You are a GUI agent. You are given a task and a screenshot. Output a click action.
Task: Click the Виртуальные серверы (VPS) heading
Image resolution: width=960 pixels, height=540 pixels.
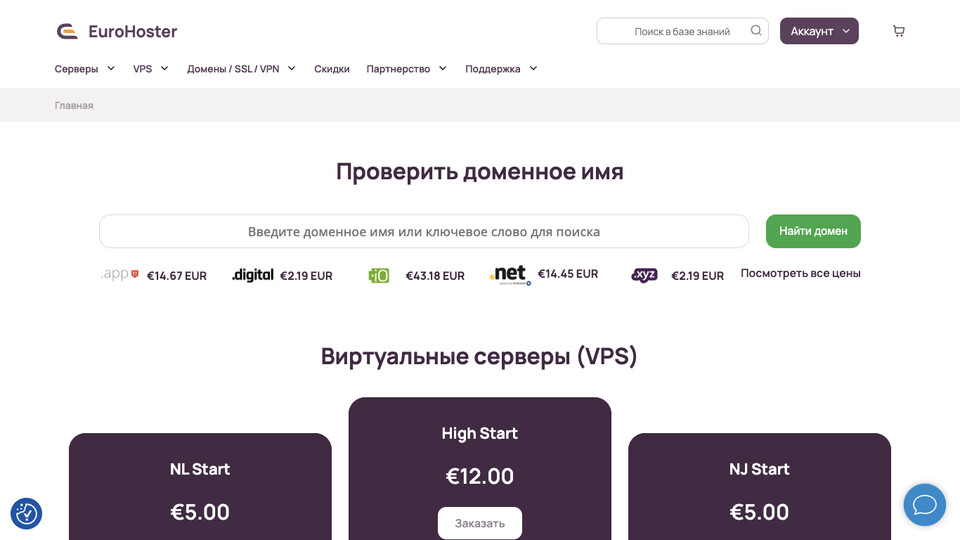tap(479, 356)
